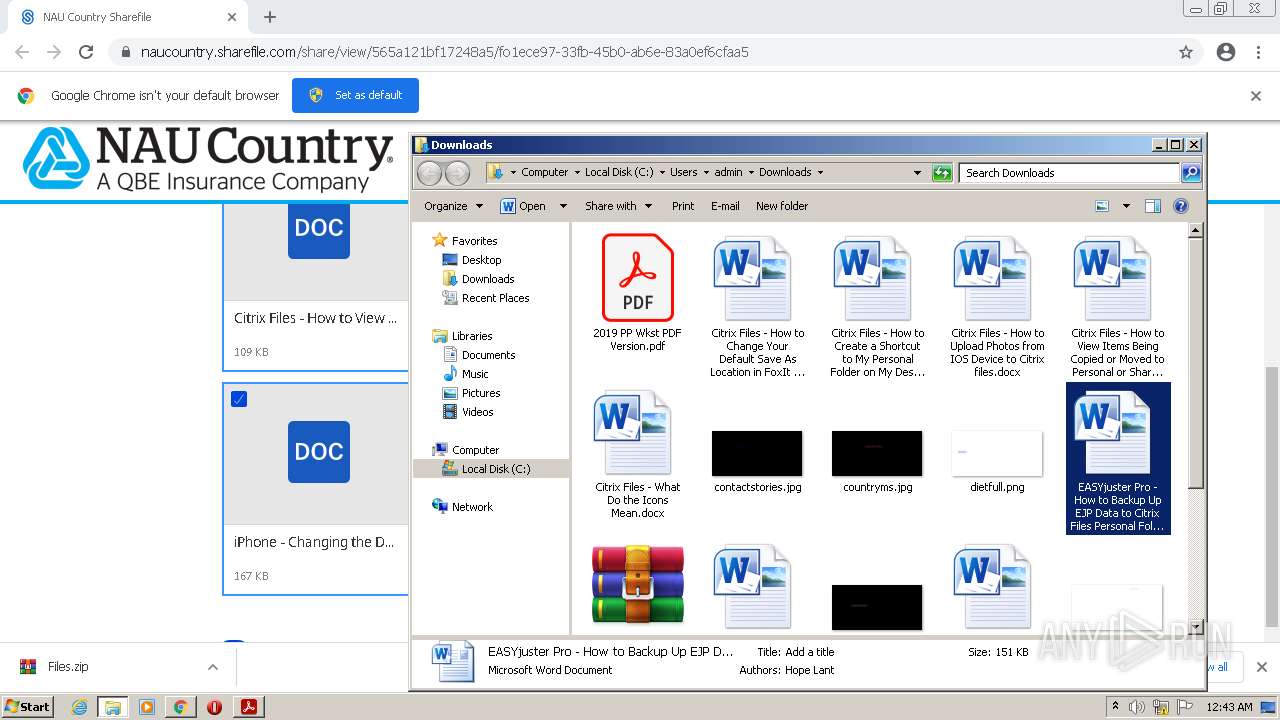Click admin in the address breadcrumb
Screen dimensions: 1280x720
tap(728, 172)
